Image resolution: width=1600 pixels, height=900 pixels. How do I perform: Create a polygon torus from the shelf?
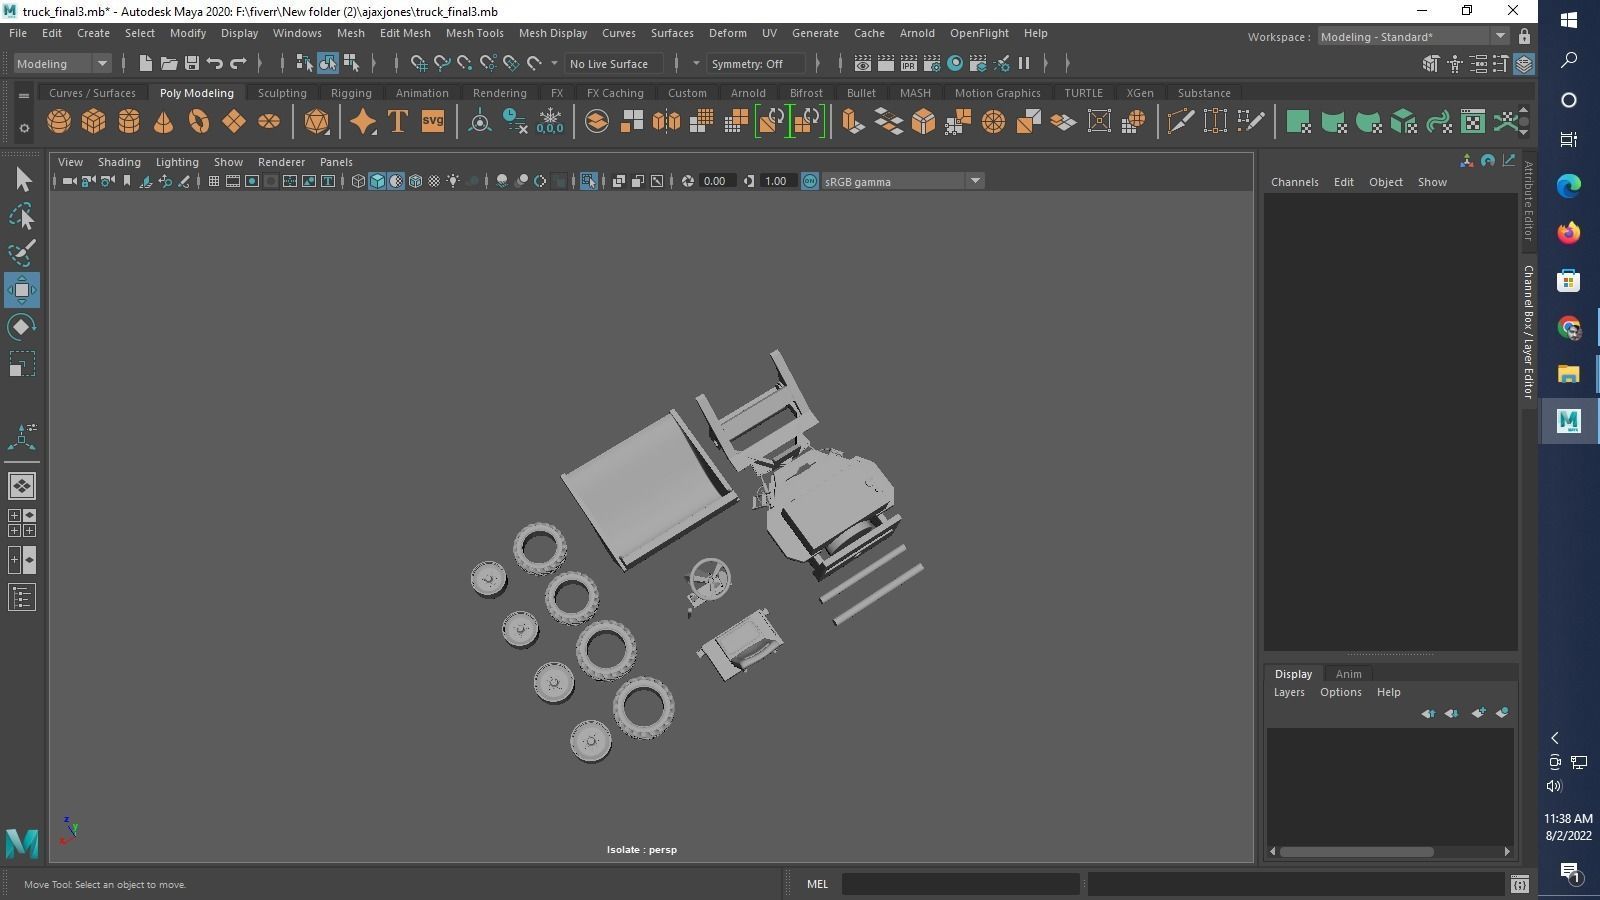point(199,122)
